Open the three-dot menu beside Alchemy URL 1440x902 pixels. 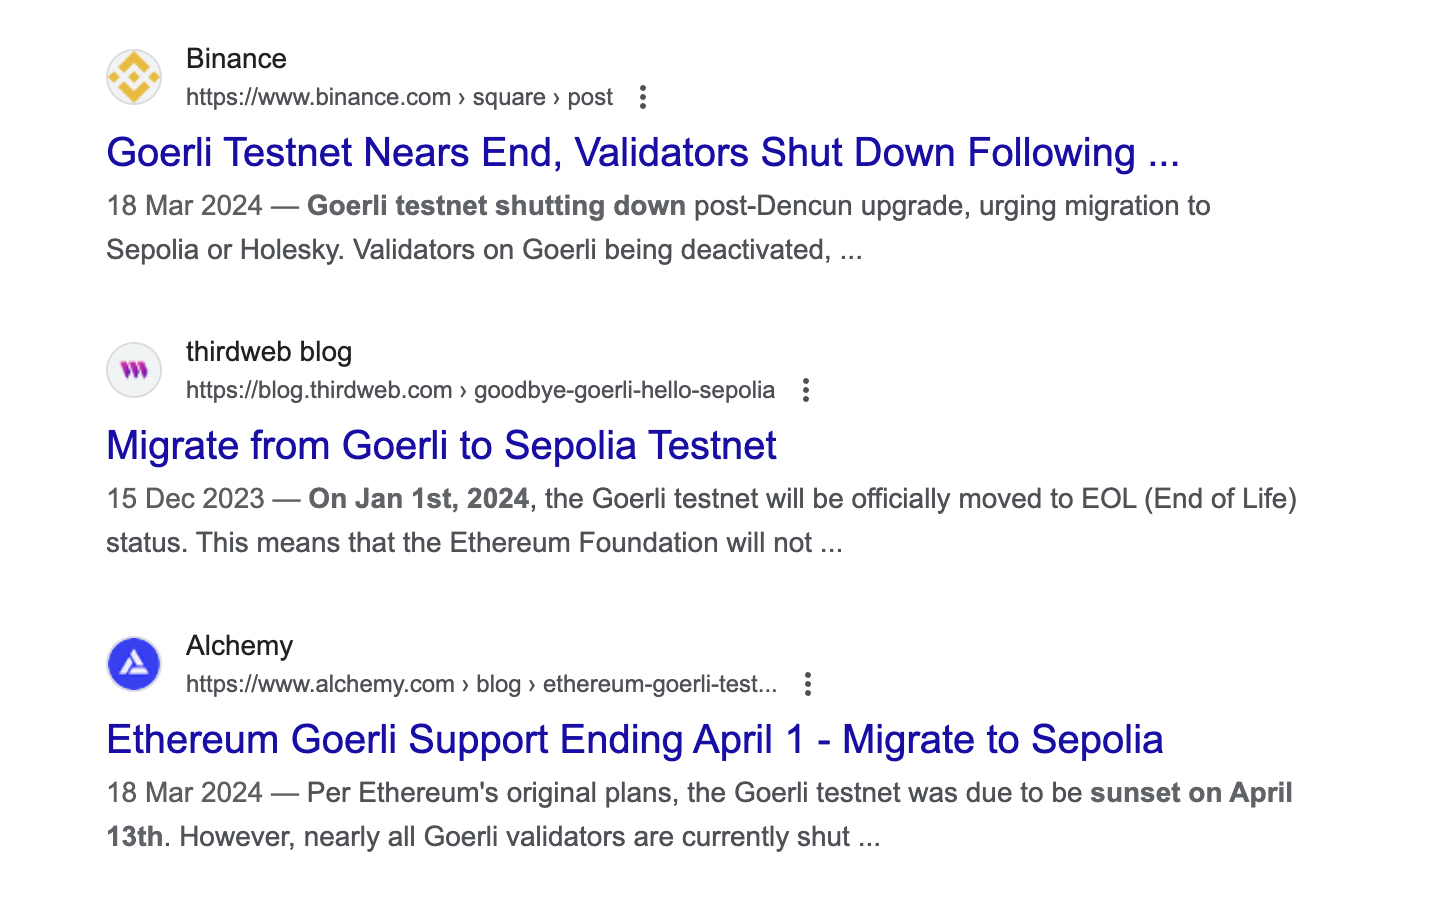[807, 684]
